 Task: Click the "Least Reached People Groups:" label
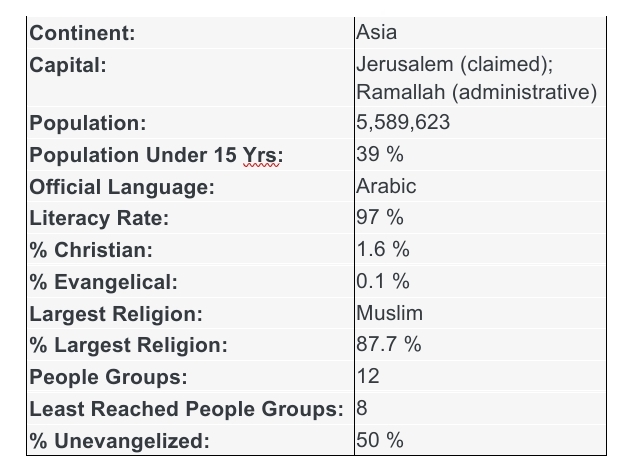[186, 409]
